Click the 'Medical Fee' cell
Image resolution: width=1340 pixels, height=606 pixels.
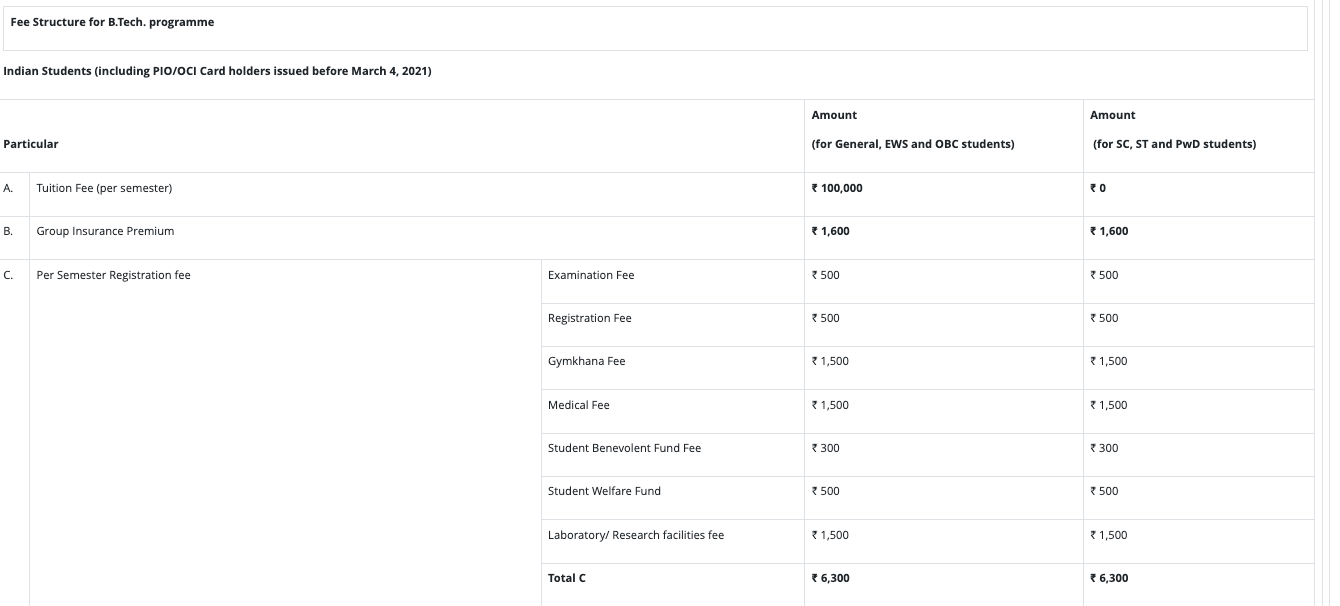[580, 404]
